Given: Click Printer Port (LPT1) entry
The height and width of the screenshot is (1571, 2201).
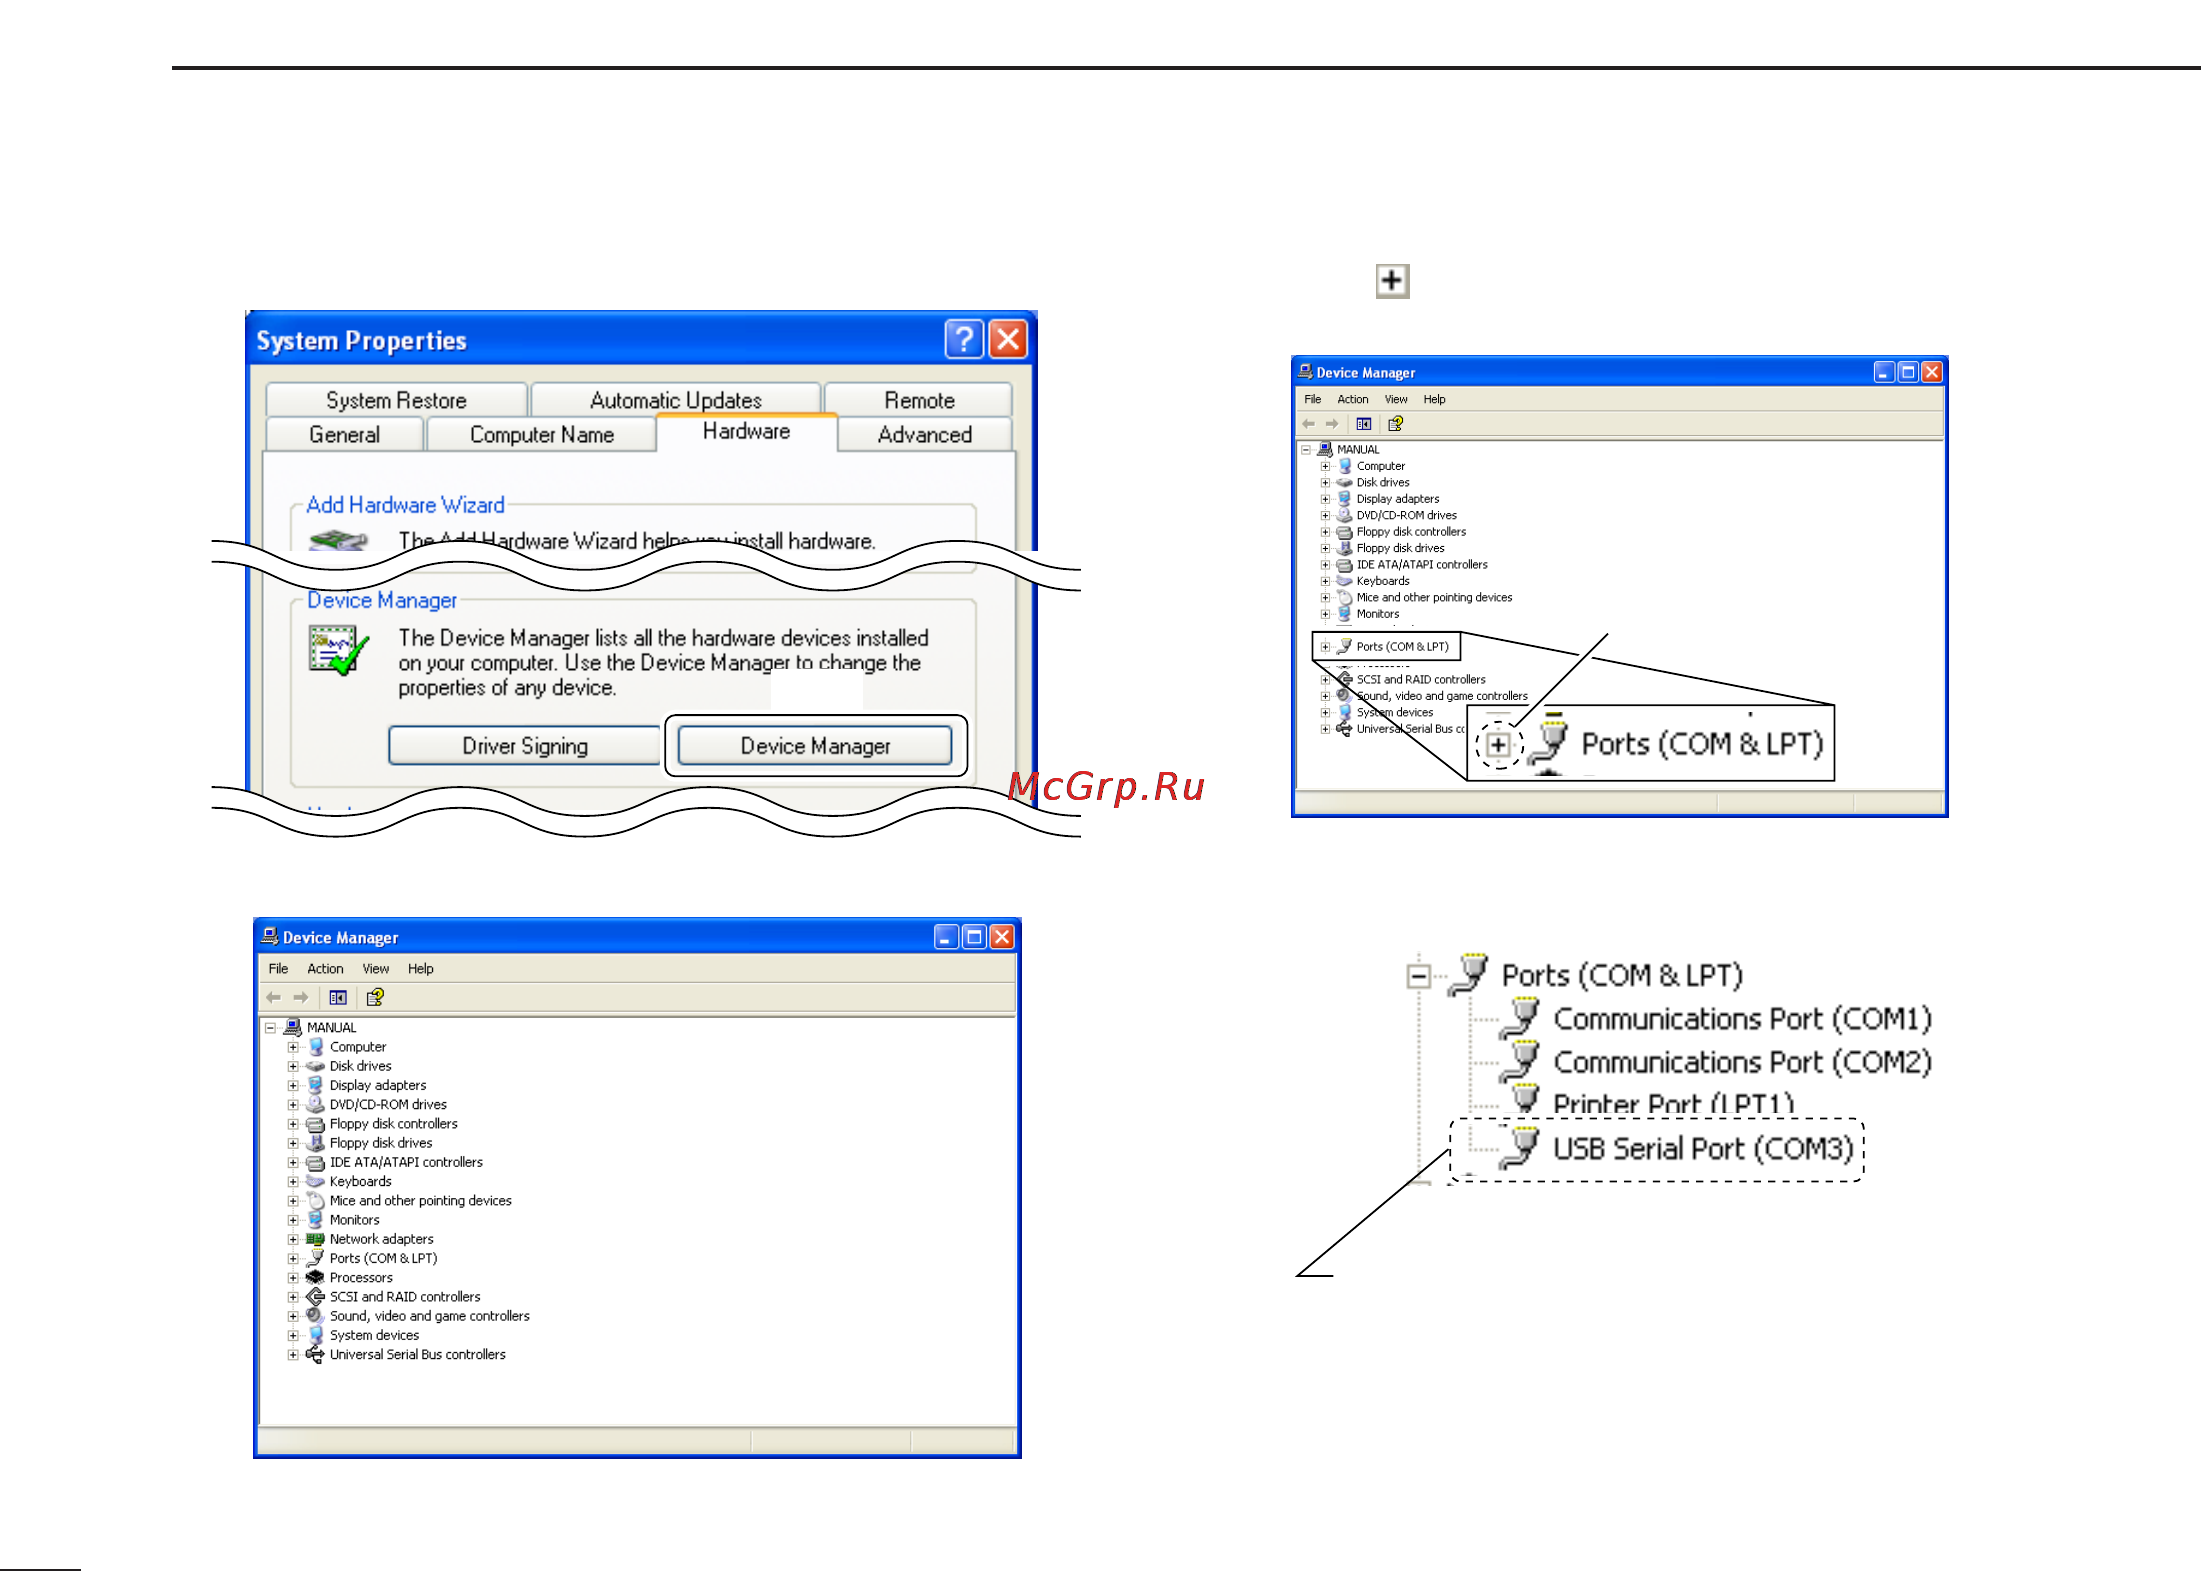Looking at the screenshot, I should [x=1673, y=1103].
